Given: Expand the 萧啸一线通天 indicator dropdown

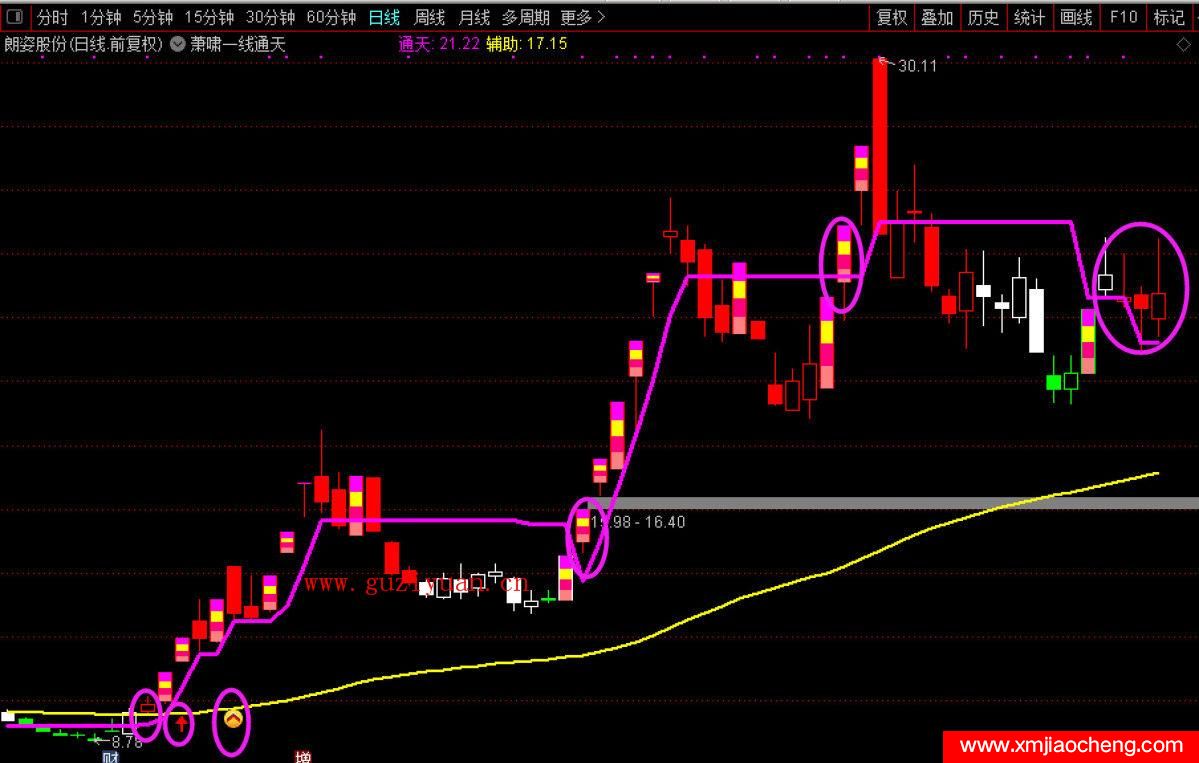Looking at the screenshot, I should pyautogui.click(x=178, y=44).
